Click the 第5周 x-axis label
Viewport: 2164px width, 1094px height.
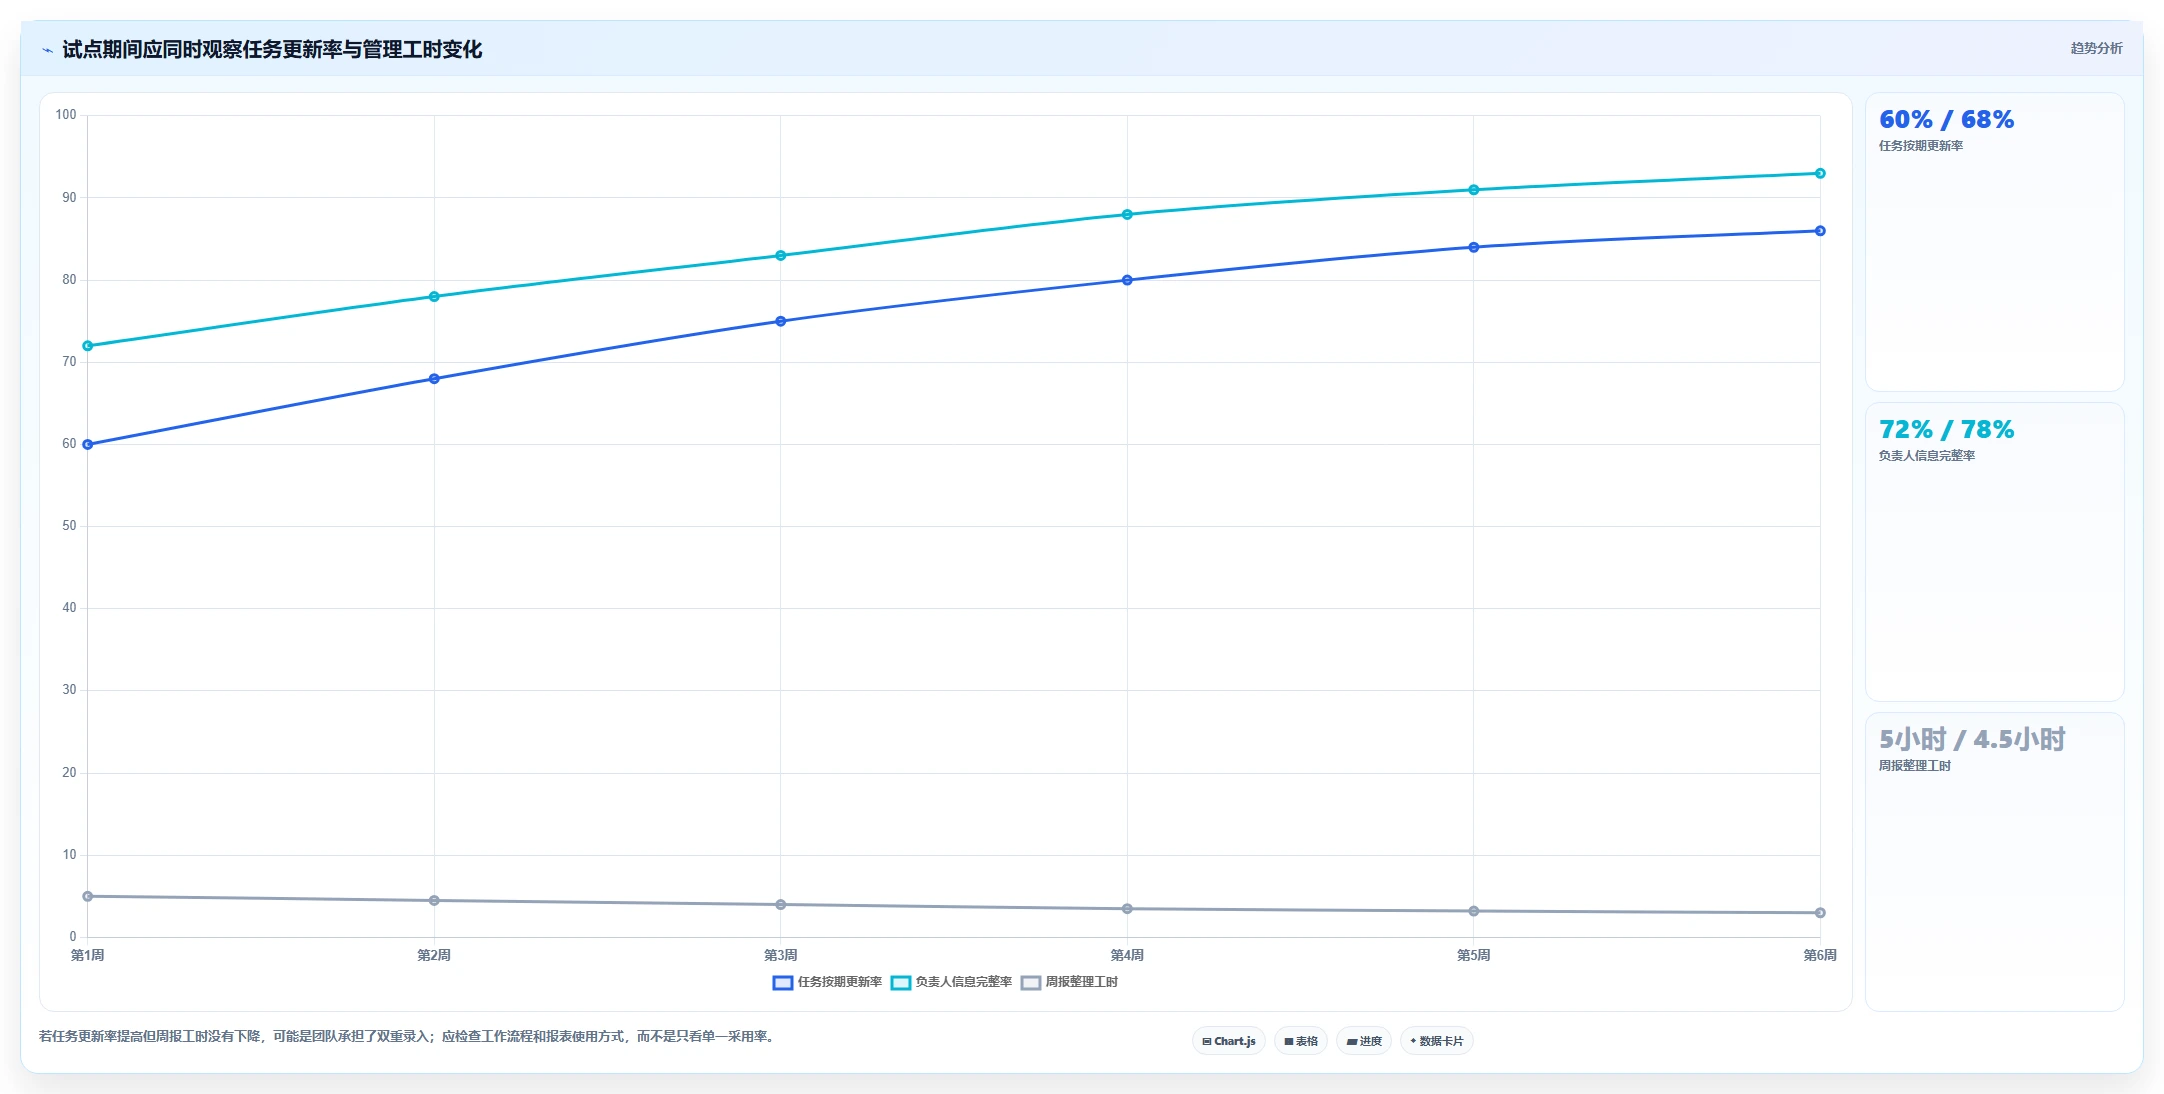click(1474, 955)
